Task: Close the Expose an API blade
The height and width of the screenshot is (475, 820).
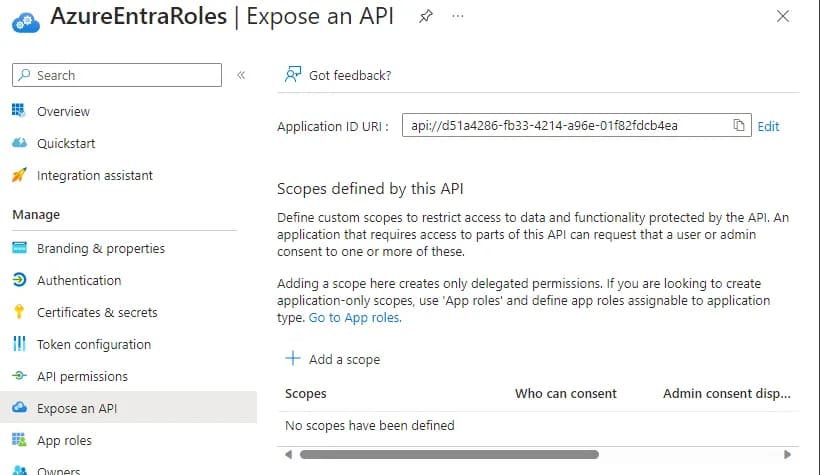Action: click(x=783, y=16)
